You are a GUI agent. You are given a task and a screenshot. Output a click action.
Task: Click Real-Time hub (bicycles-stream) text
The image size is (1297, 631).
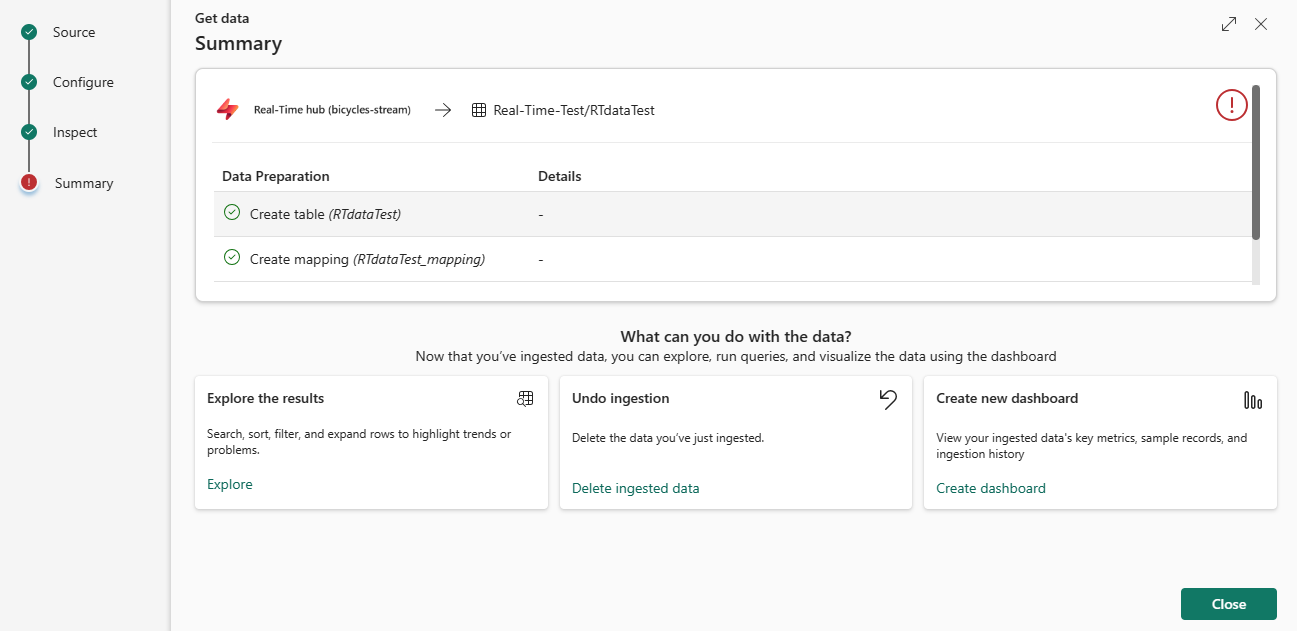(x=332, y=110)
